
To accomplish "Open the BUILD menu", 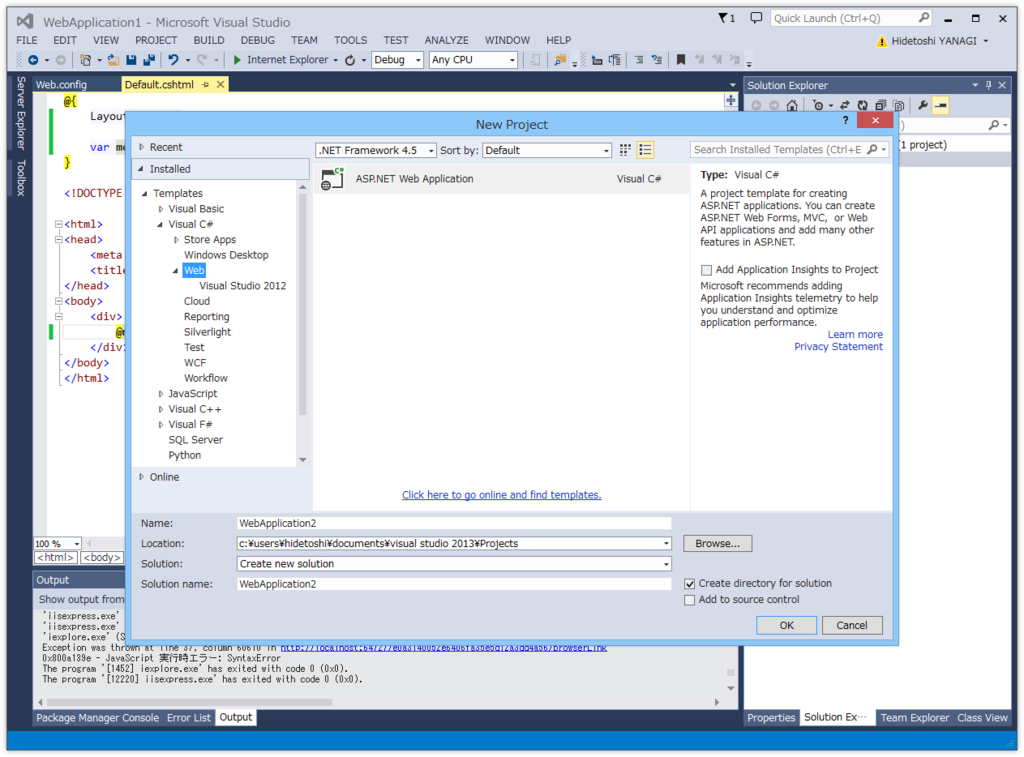I will click(208, 40).
